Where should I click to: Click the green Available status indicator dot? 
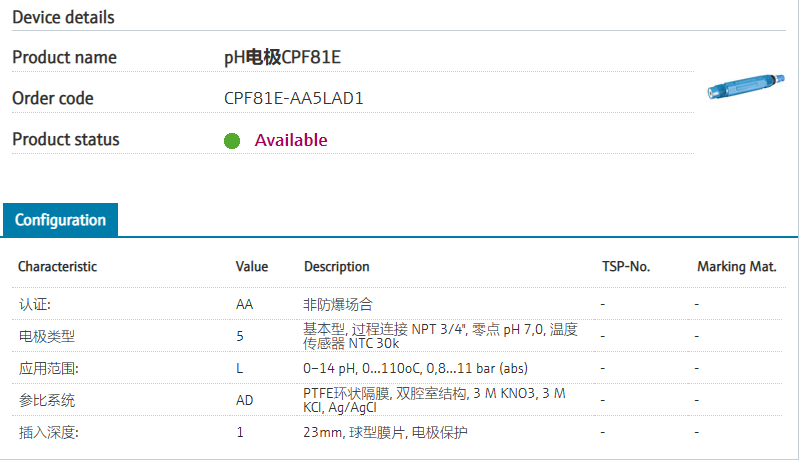click(232, 141)
